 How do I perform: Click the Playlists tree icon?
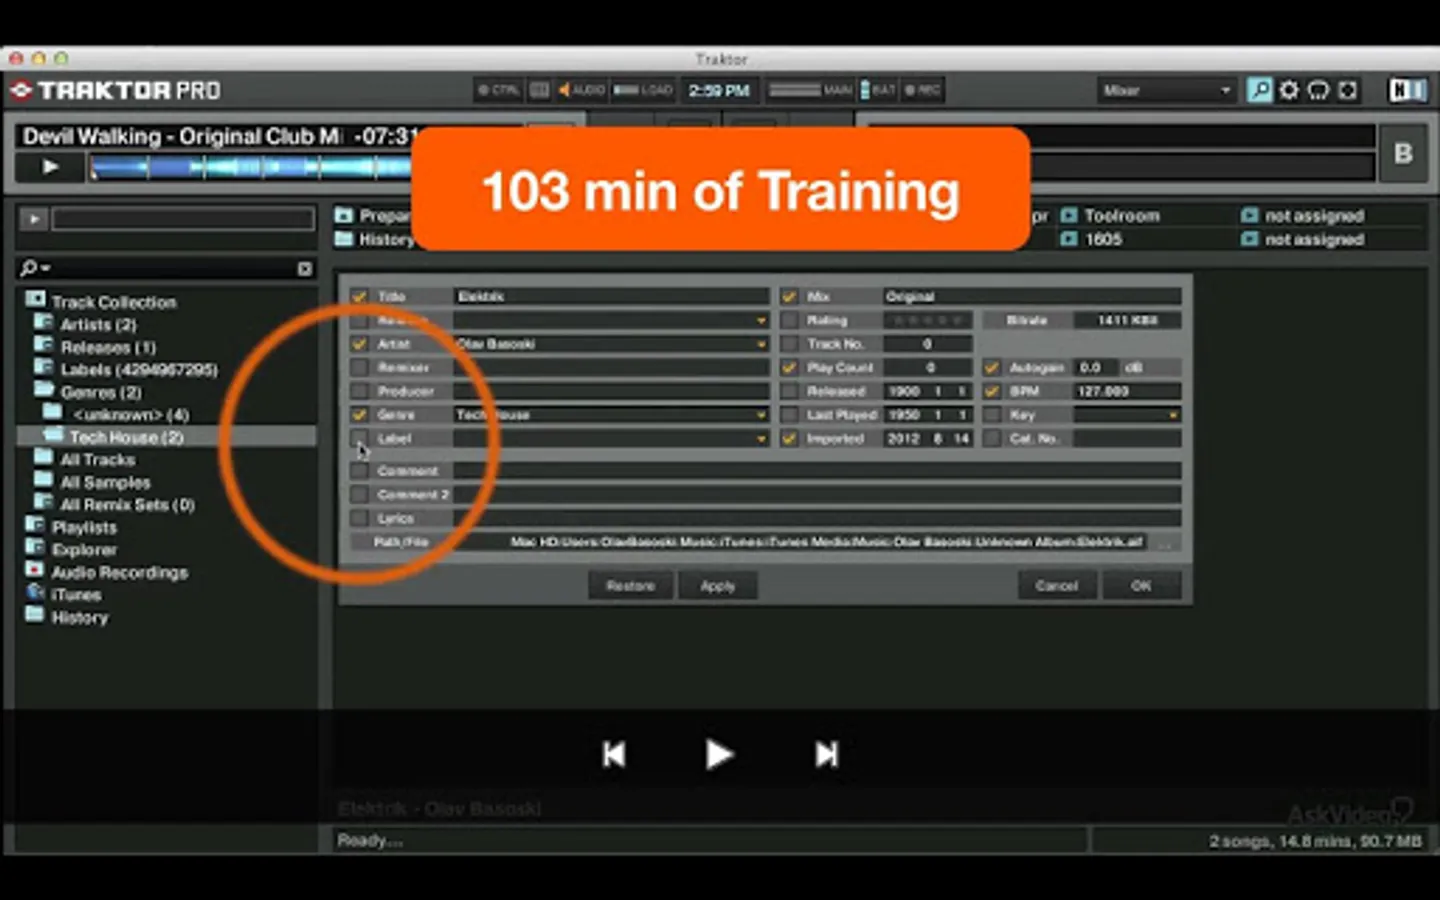35,525
